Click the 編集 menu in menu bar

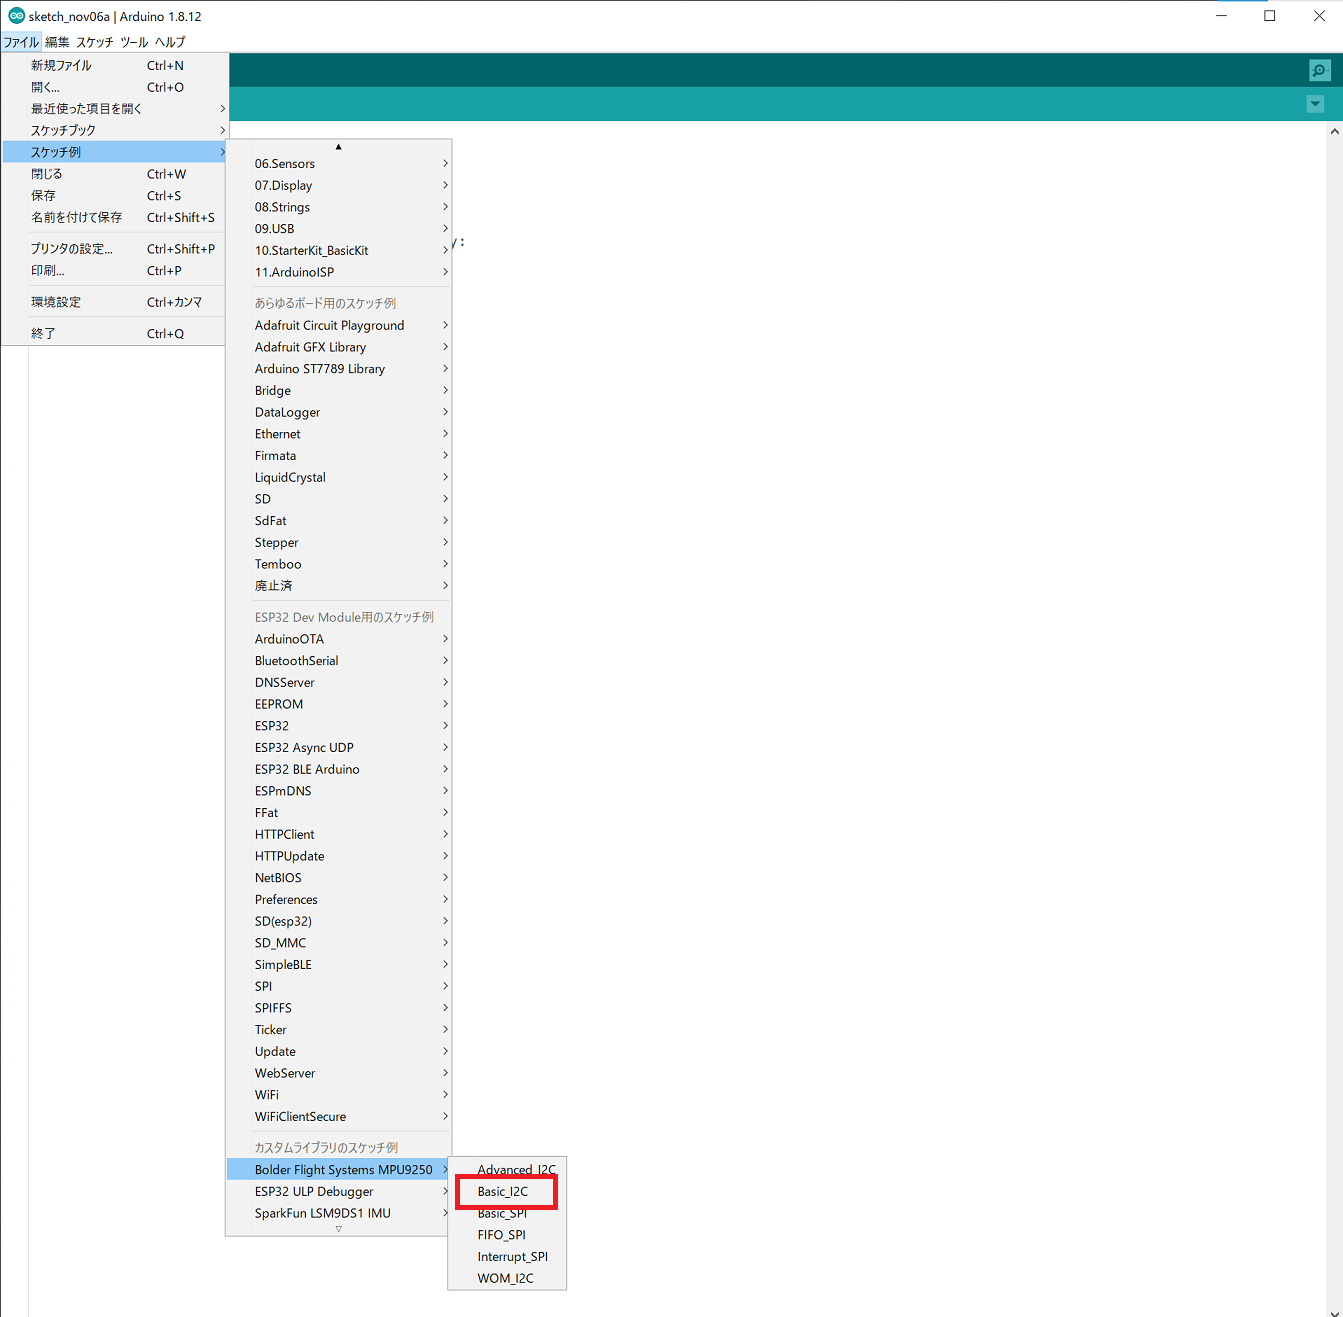click(x=57, y=42)
